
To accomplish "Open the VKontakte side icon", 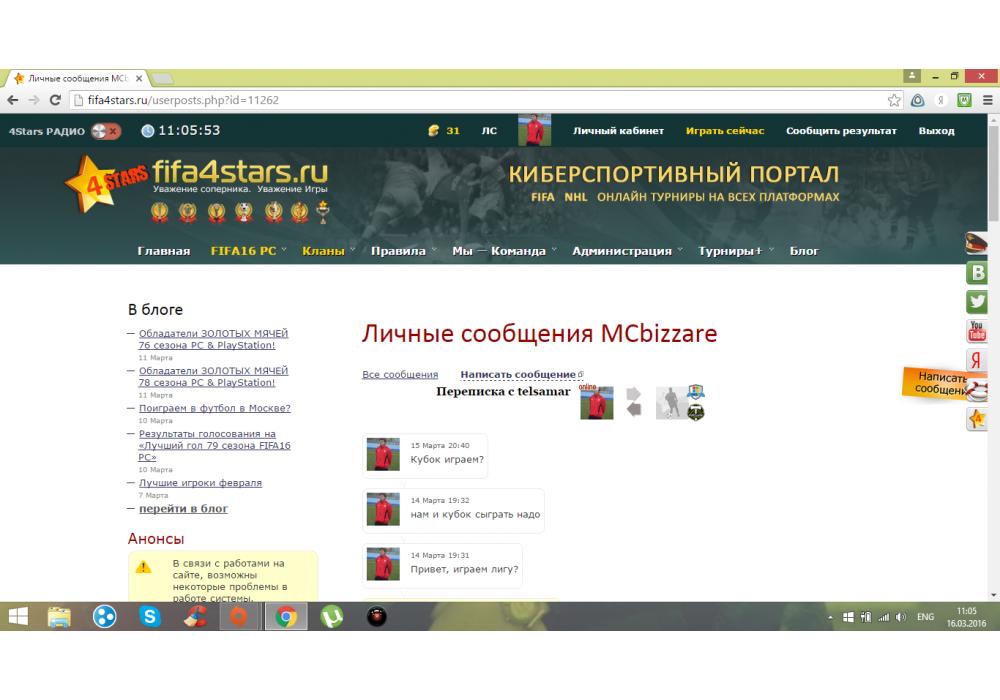I will (x=976, y=273).
